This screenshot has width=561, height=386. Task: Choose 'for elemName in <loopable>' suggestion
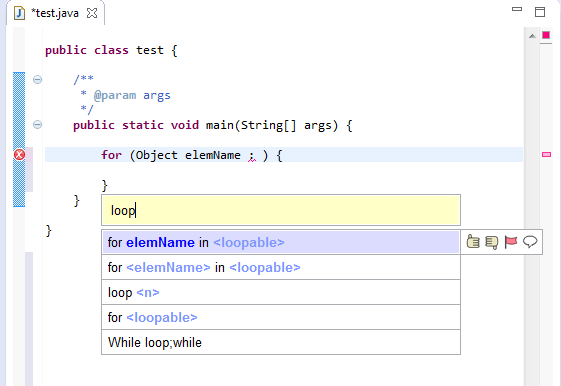tap(280, 243)
